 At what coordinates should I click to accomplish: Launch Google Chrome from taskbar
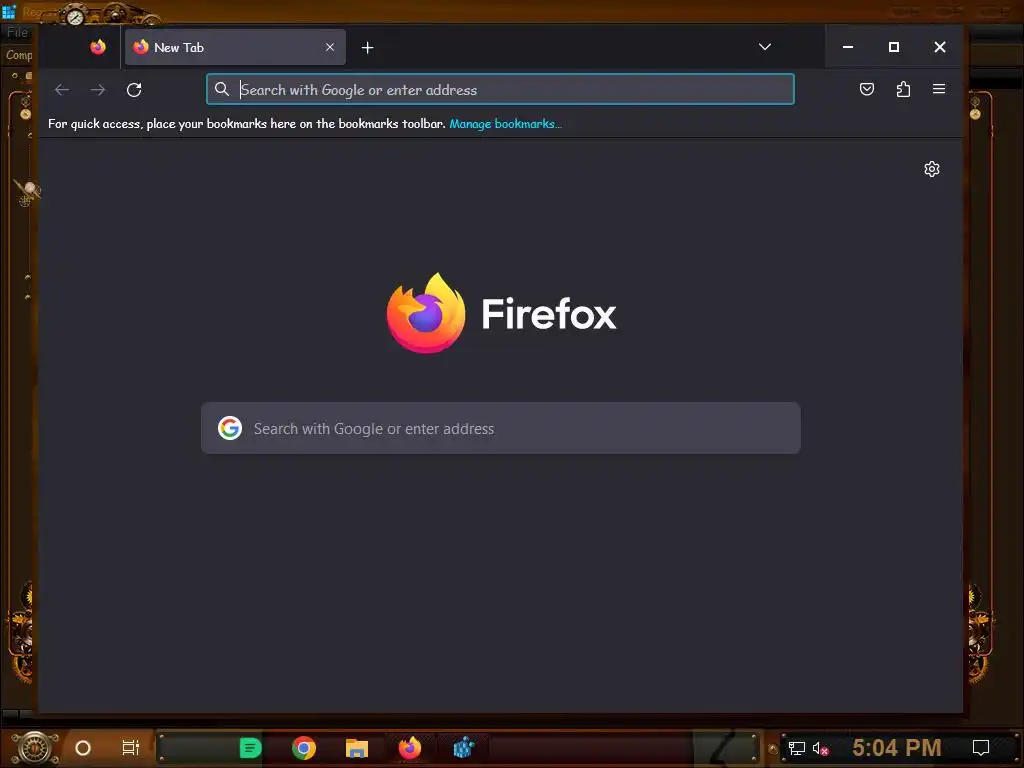pyautogui.click(x=304, y=748)
